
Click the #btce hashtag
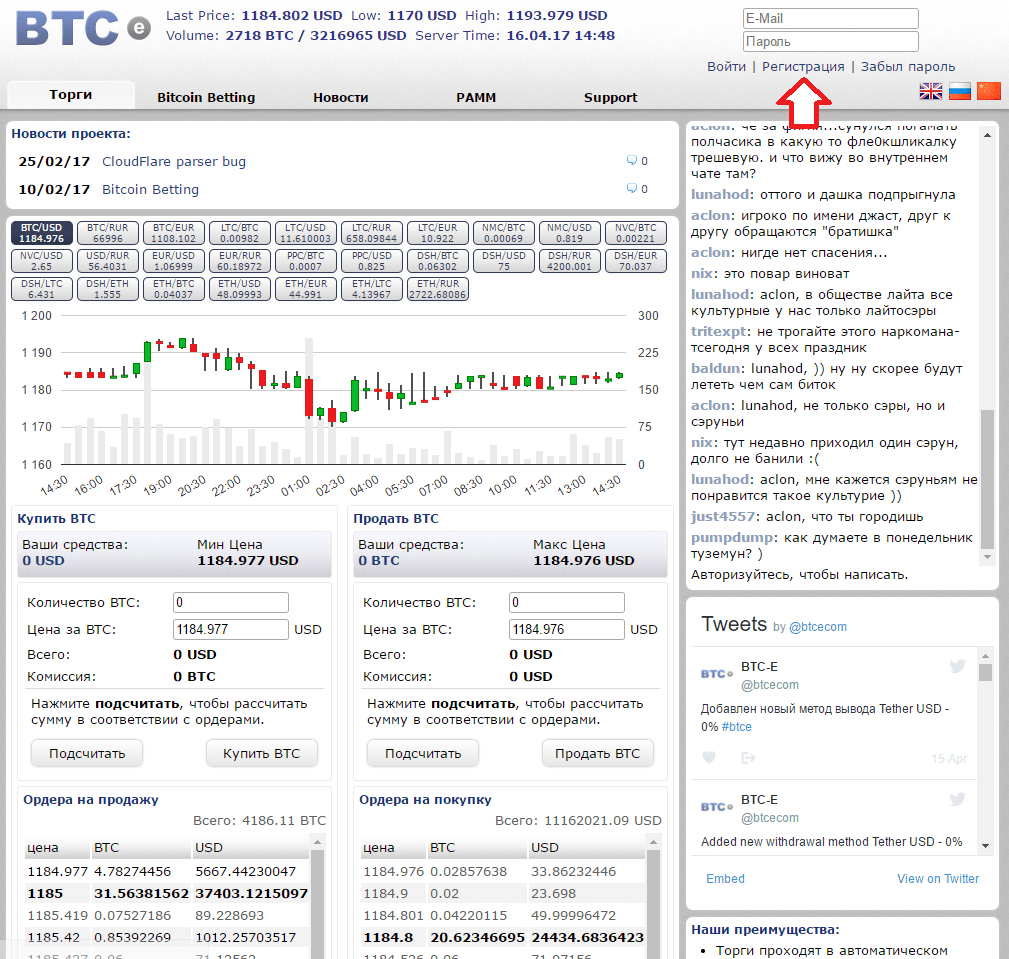[737, 727]
